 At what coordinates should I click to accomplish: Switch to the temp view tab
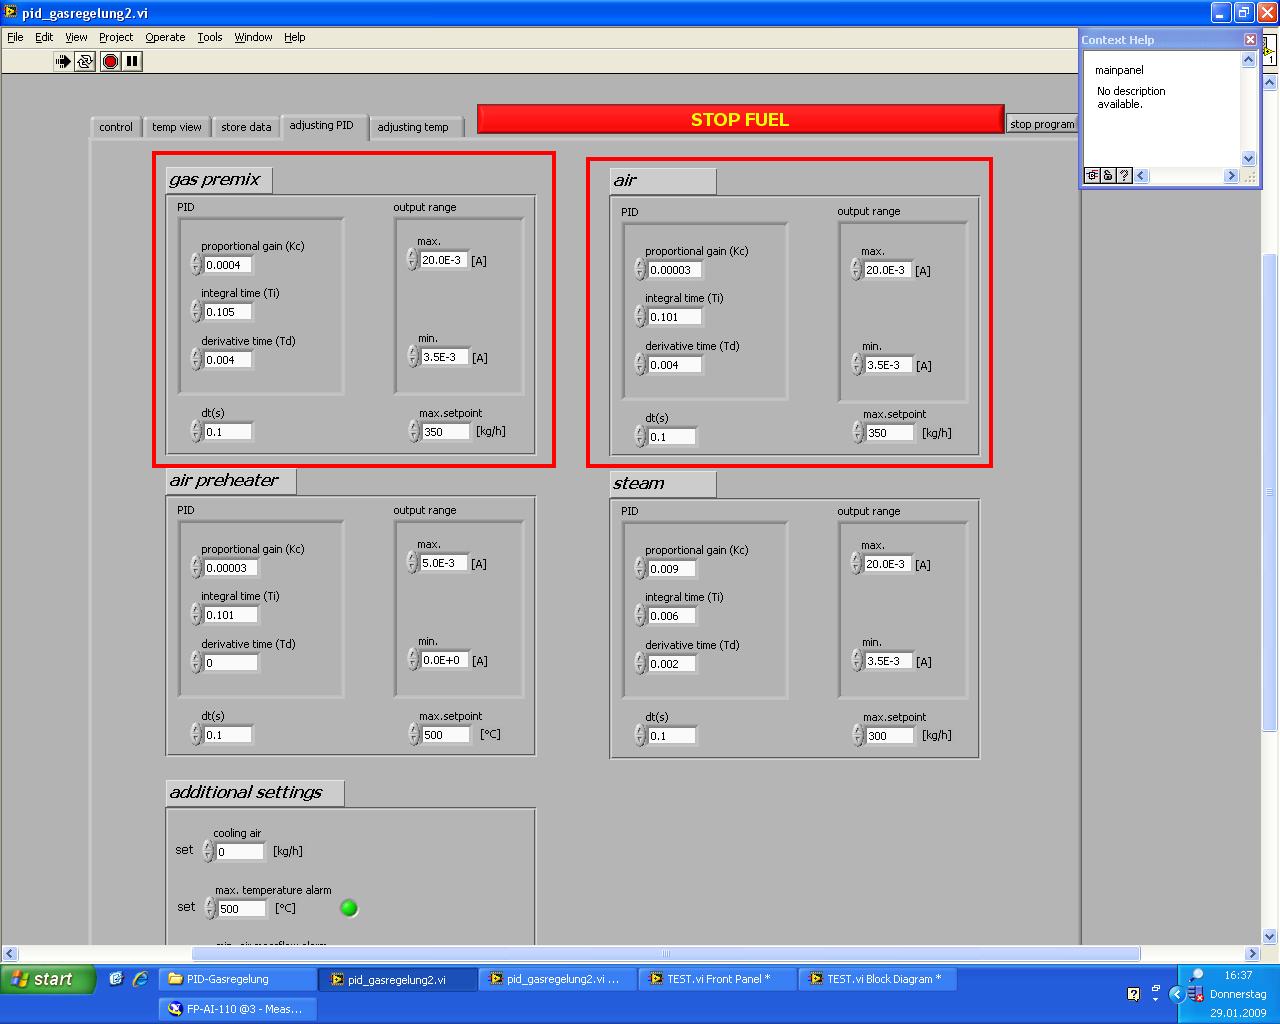coord(177,127)
